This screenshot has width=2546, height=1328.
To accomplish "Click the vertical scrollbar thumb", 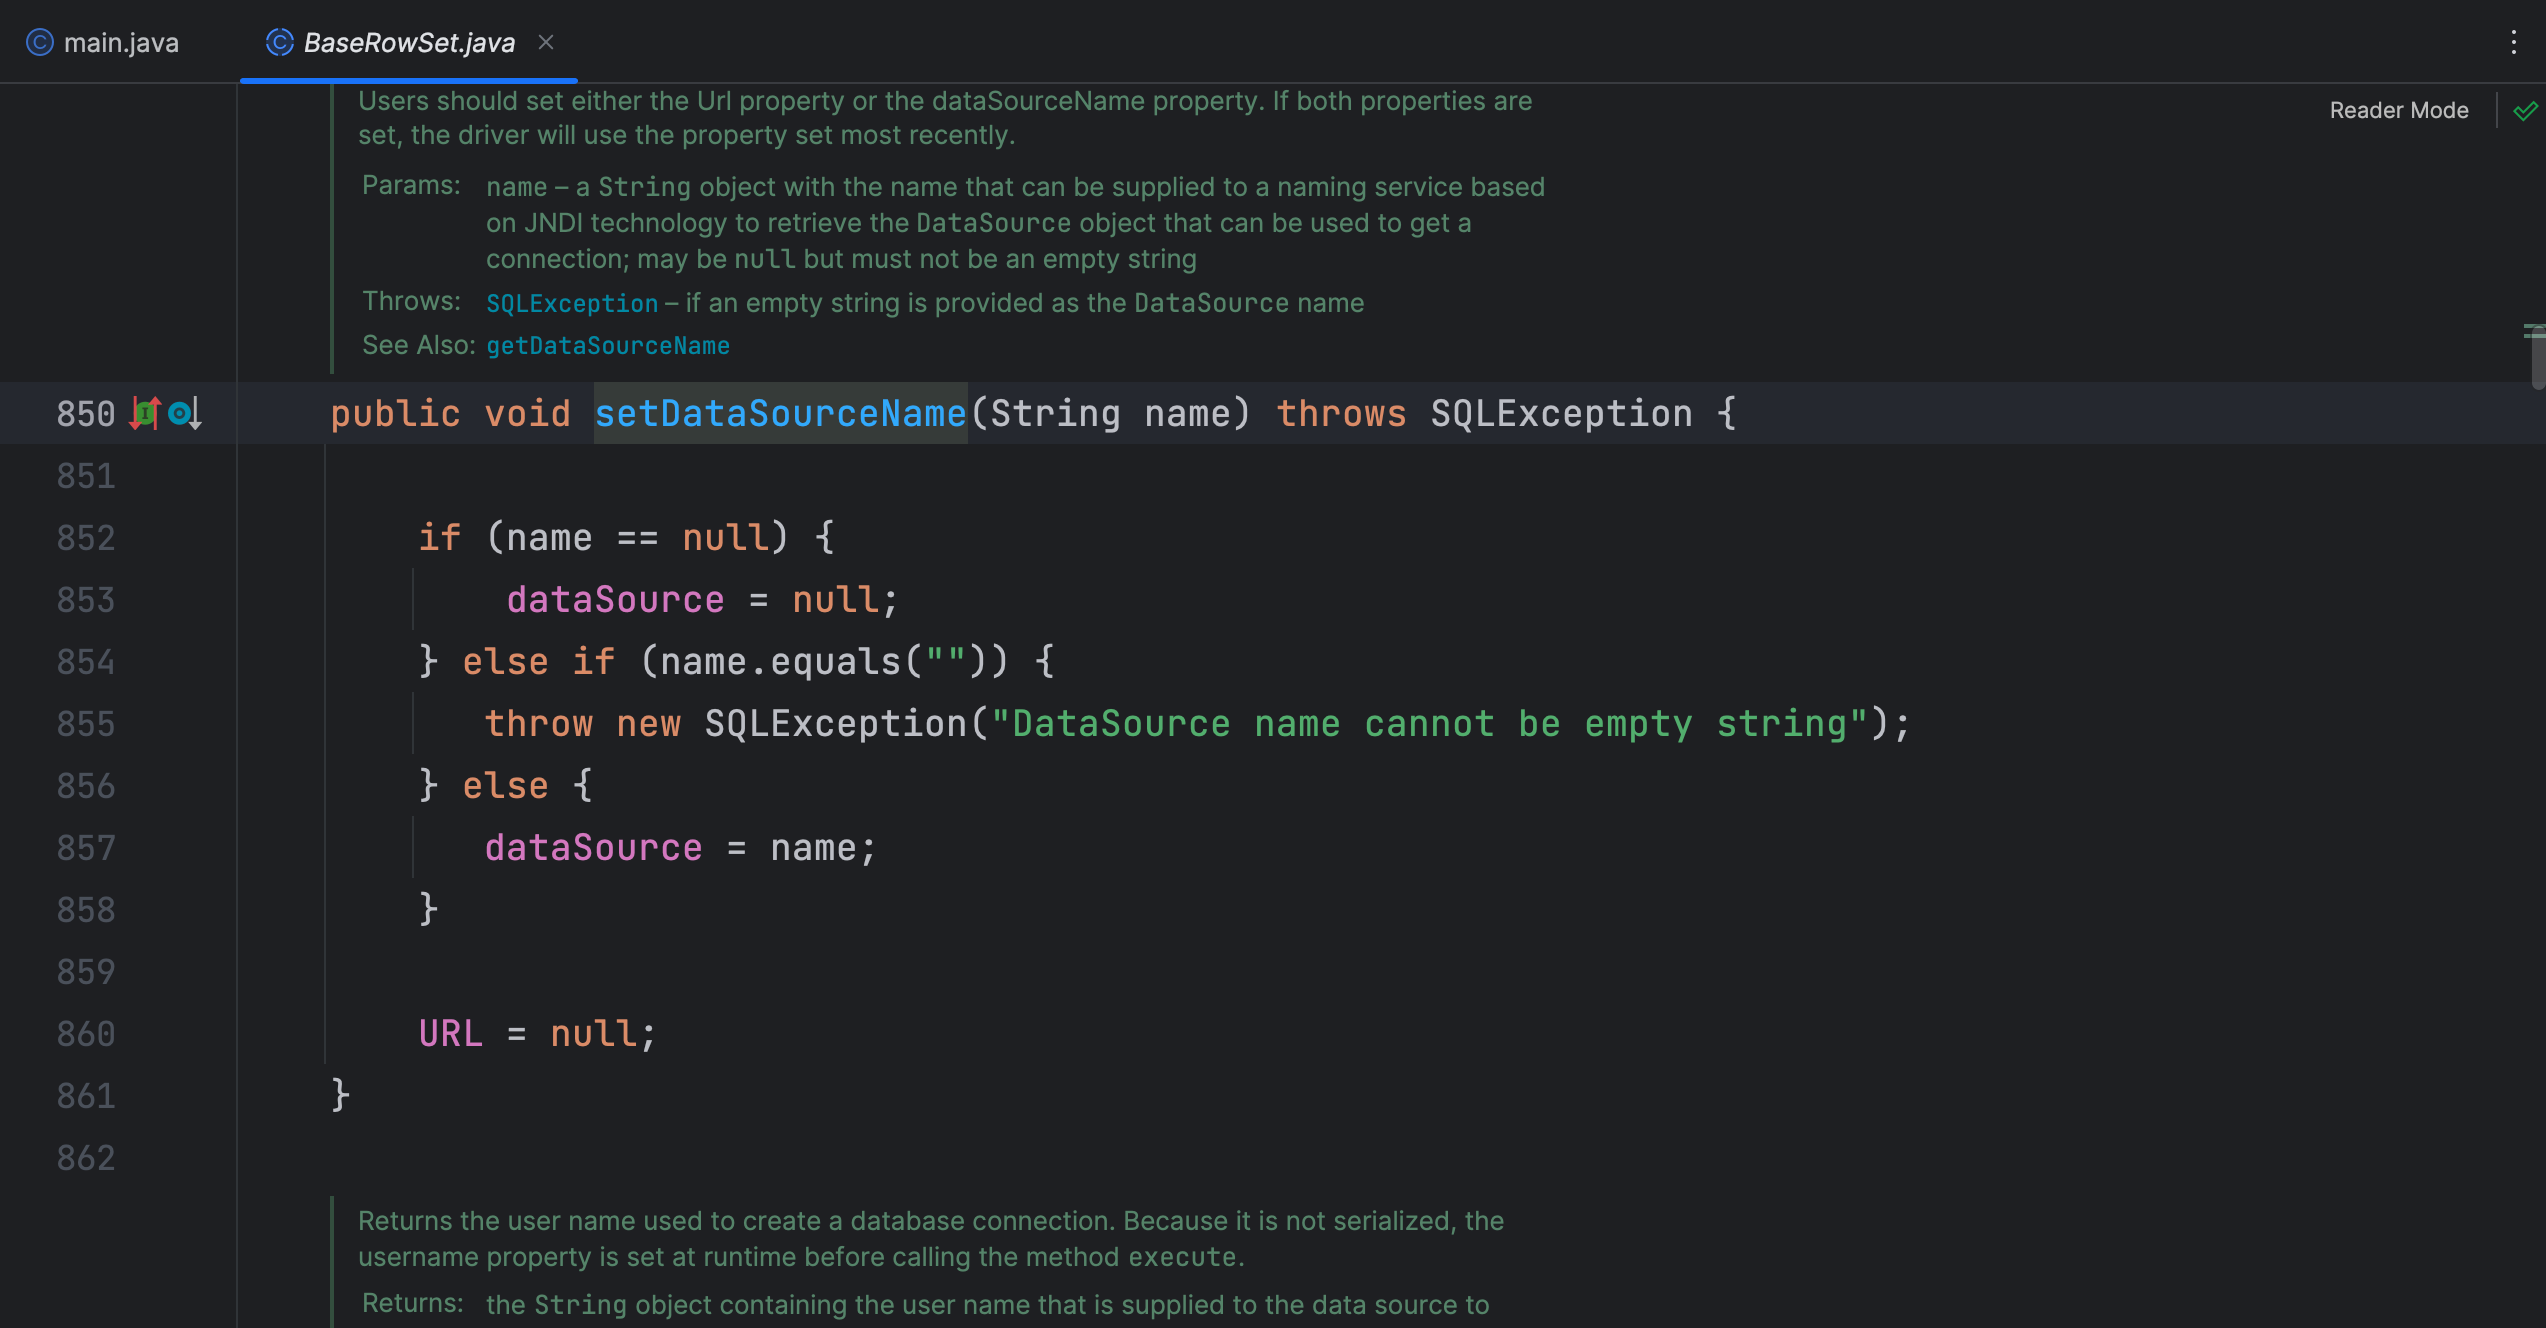I will coord(2537,357).
